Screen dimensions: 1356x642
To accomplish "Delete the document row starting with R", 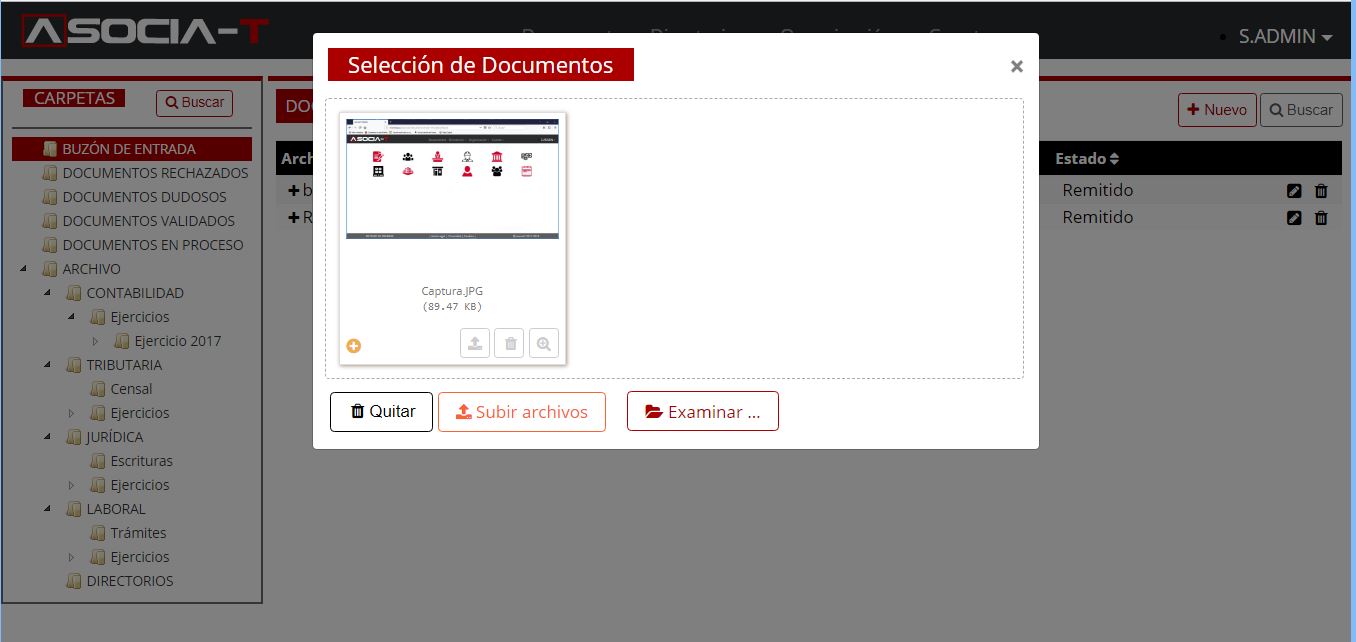I will [1321, 218].
